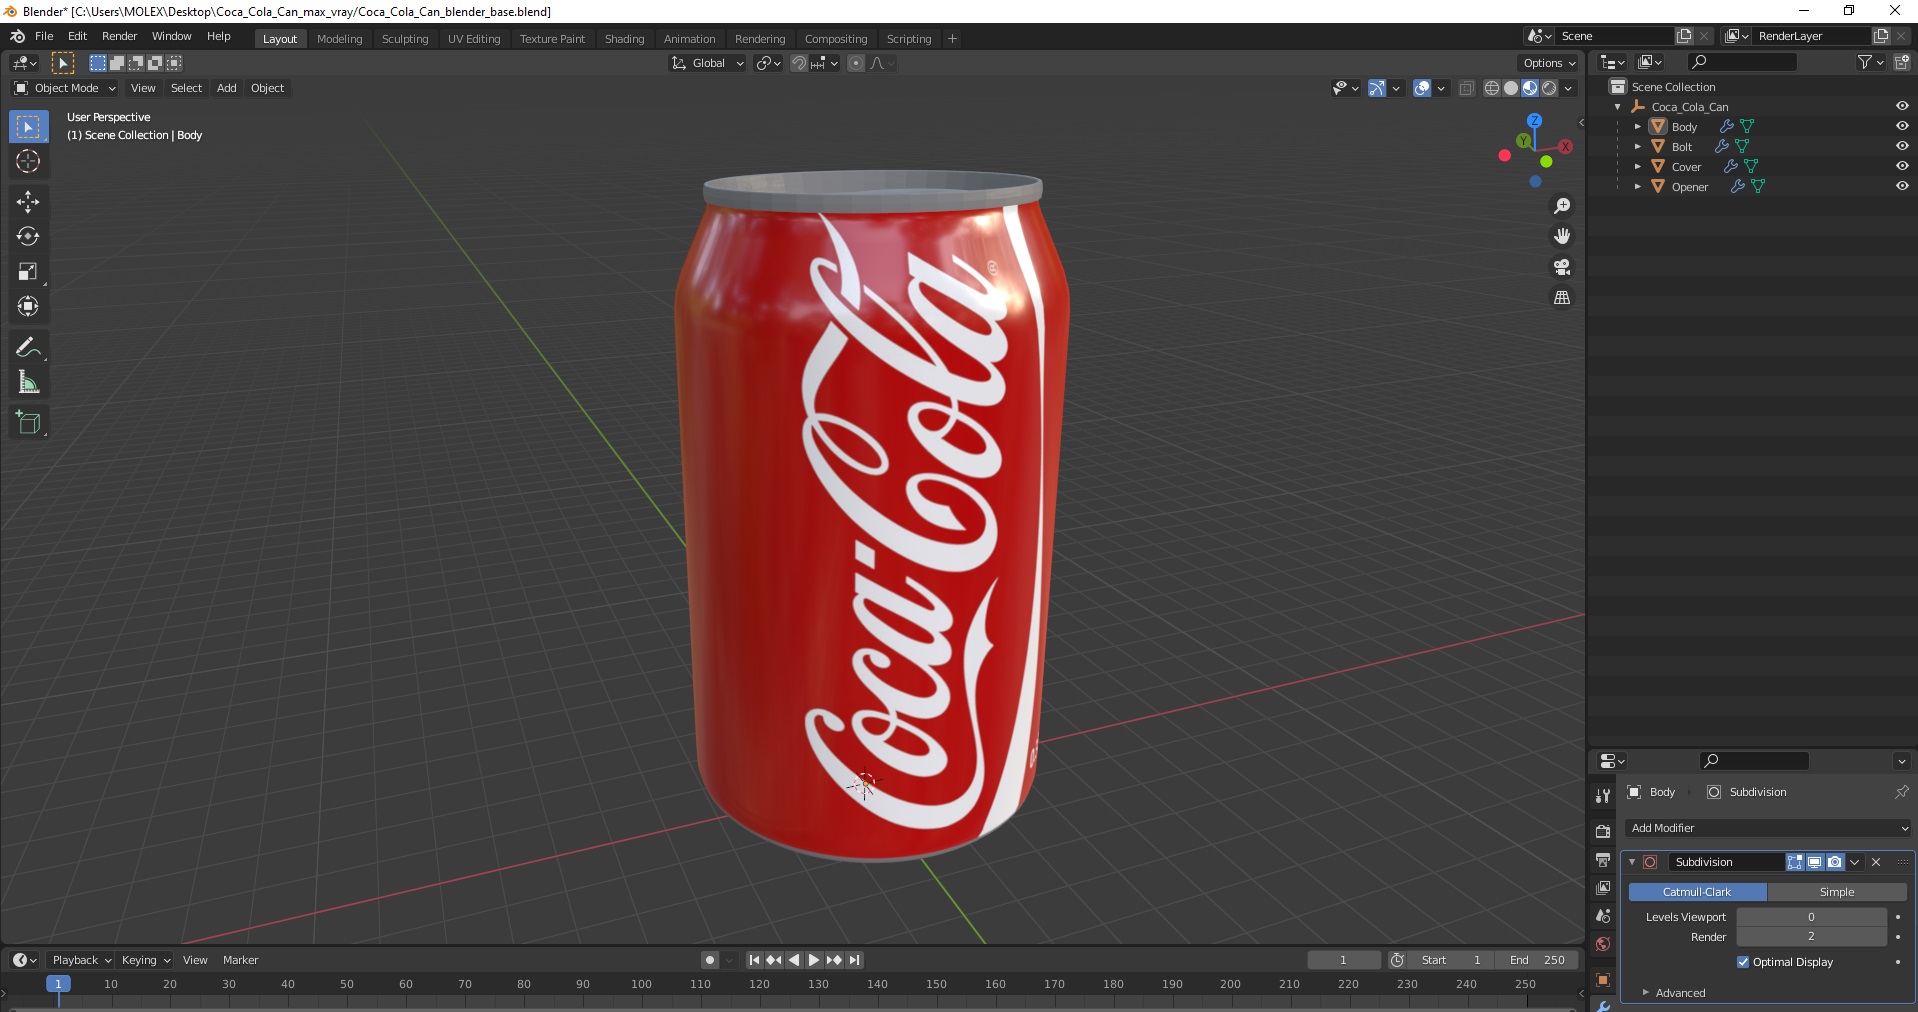Hide the Body object in outliner
The image size is (1918, 1012).
click(1902, 126)
